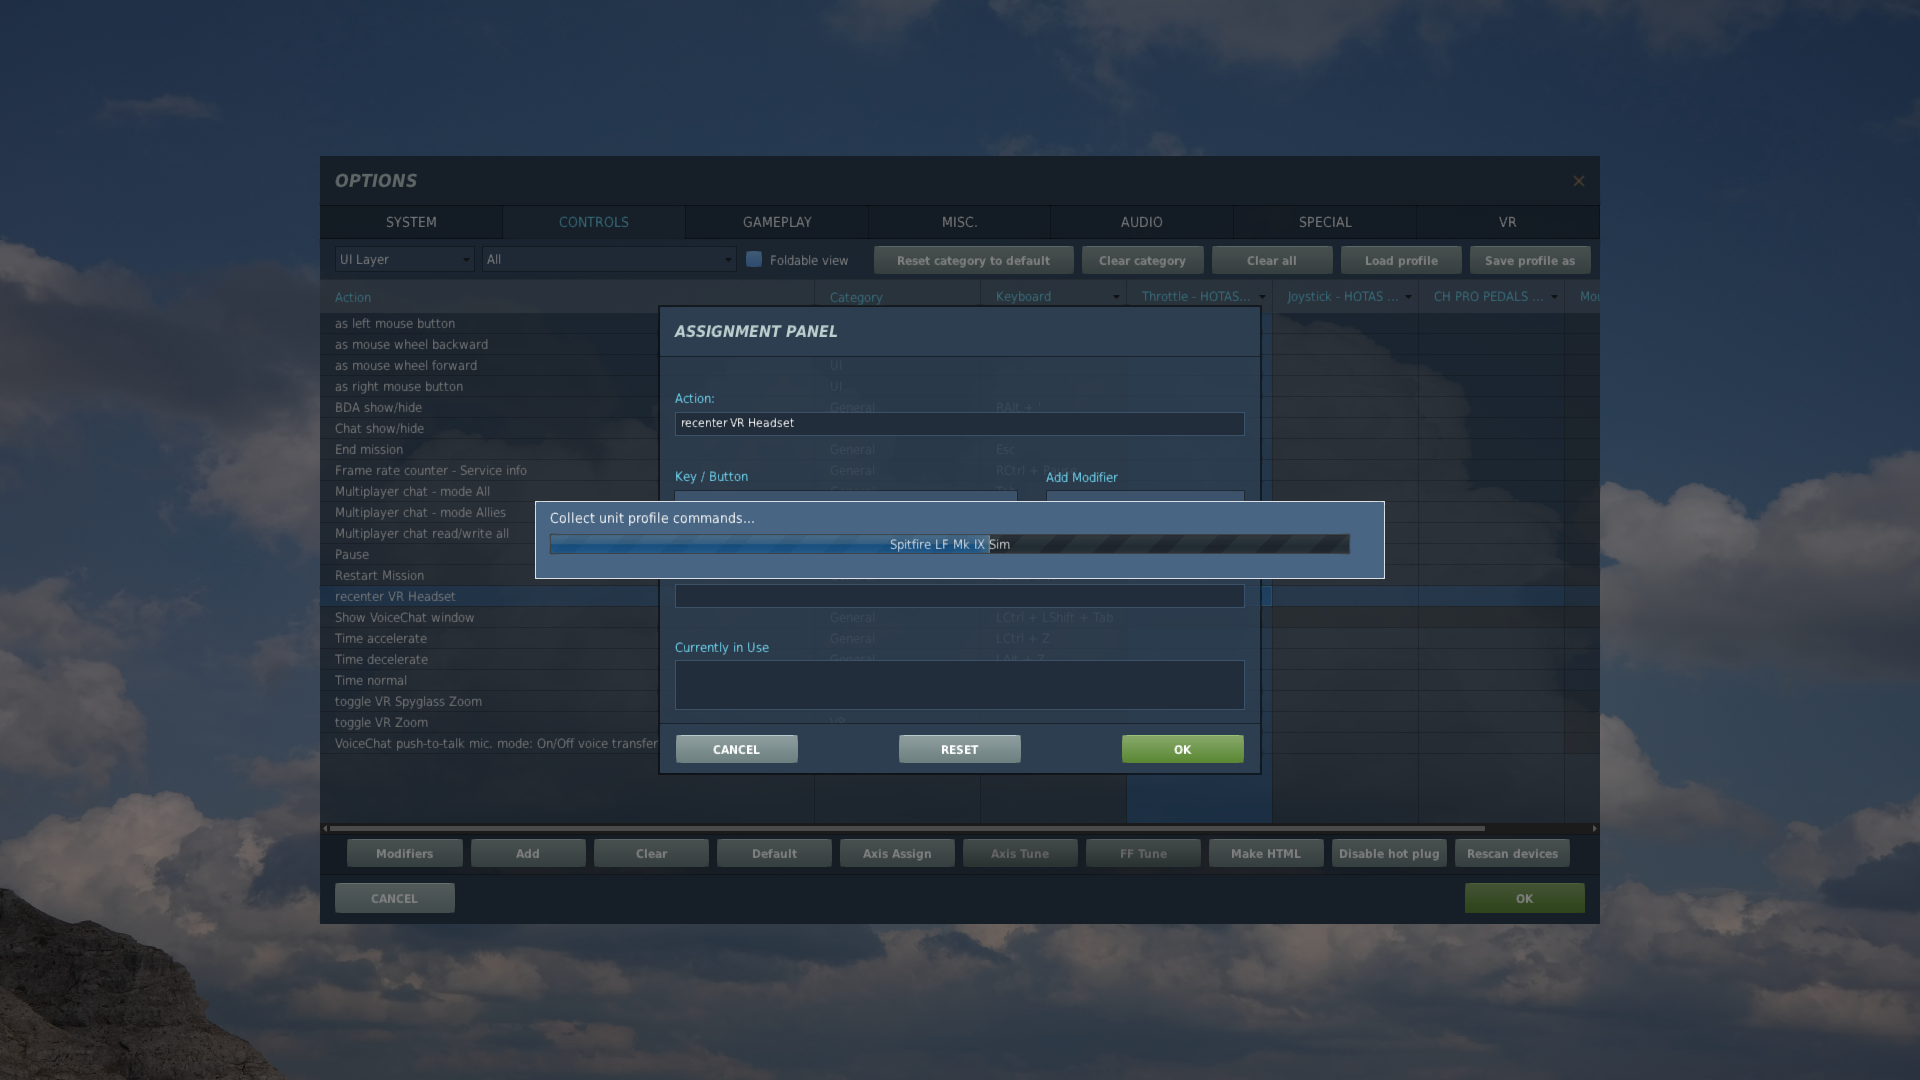The image size is (1920, 1080).
Task: Click RESET in the Assignment Panel
Action: pyautogui.click(x=960, y=749)
